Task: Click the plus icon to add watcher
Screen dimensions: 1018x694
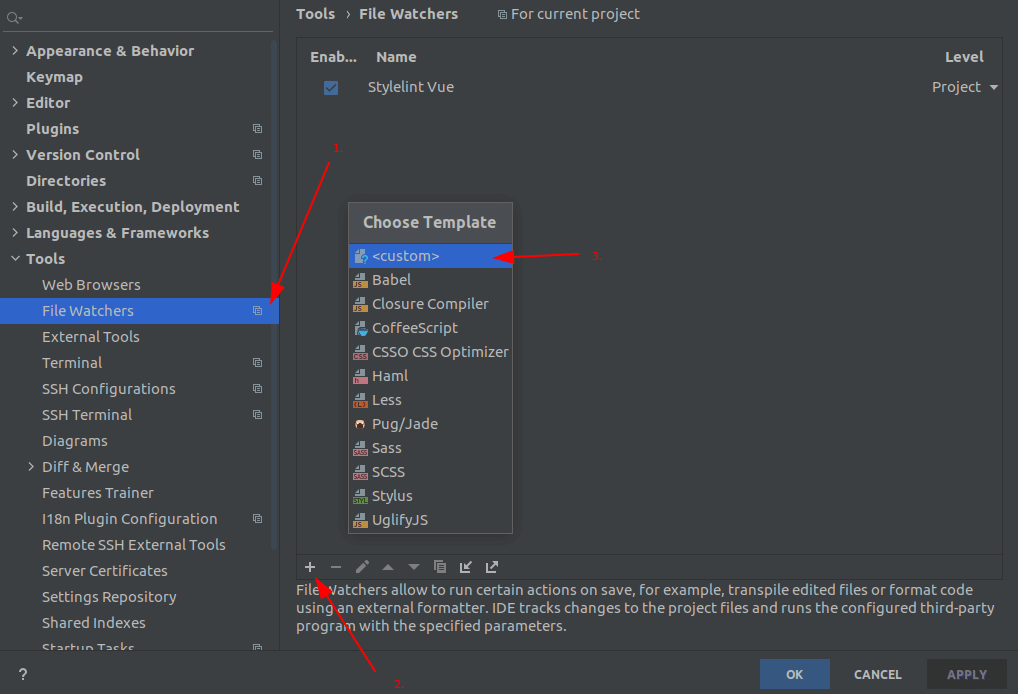Action: (x=310, y=567)
